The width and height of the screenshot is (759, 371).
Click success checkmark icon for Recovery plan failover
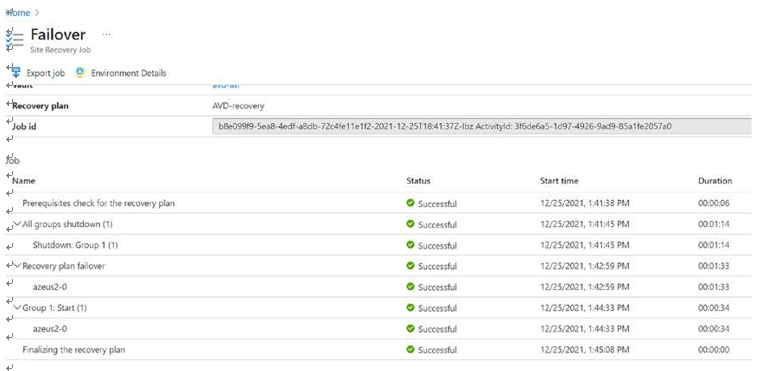click(410, 265)
